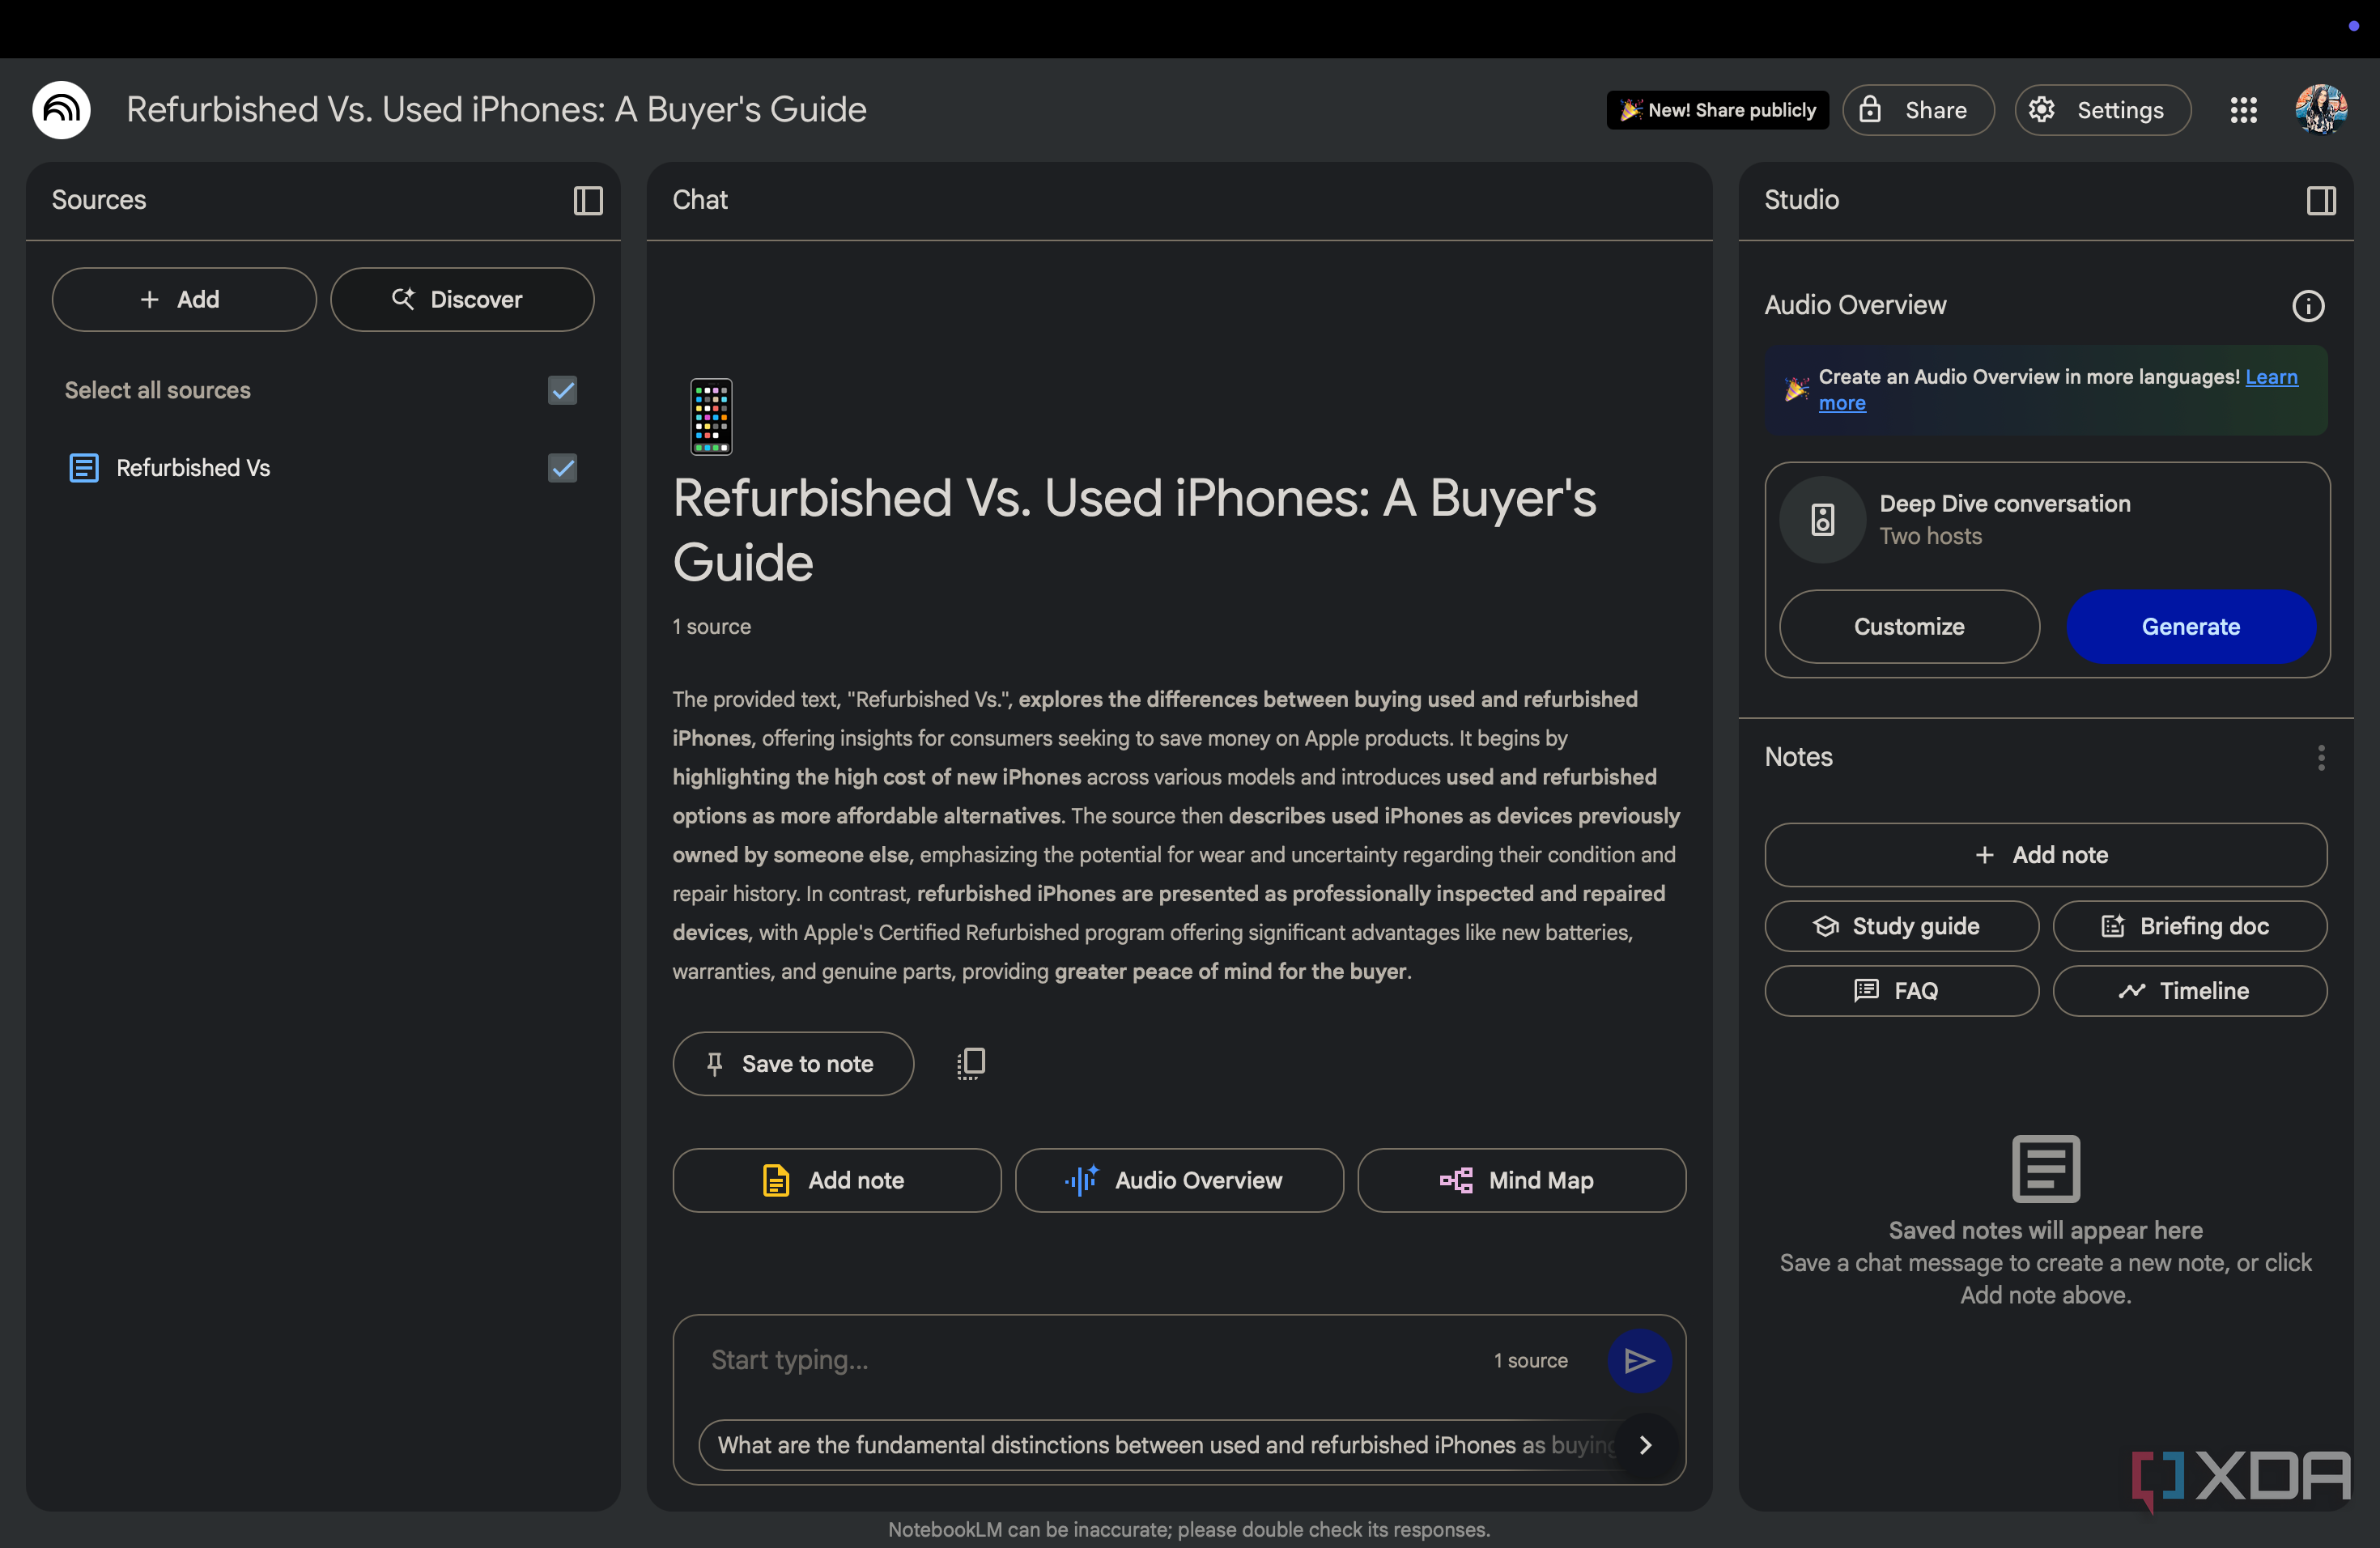Click New! Share publicly badge
This screenshot has width=2380, height=1548.
(1717, 110)
